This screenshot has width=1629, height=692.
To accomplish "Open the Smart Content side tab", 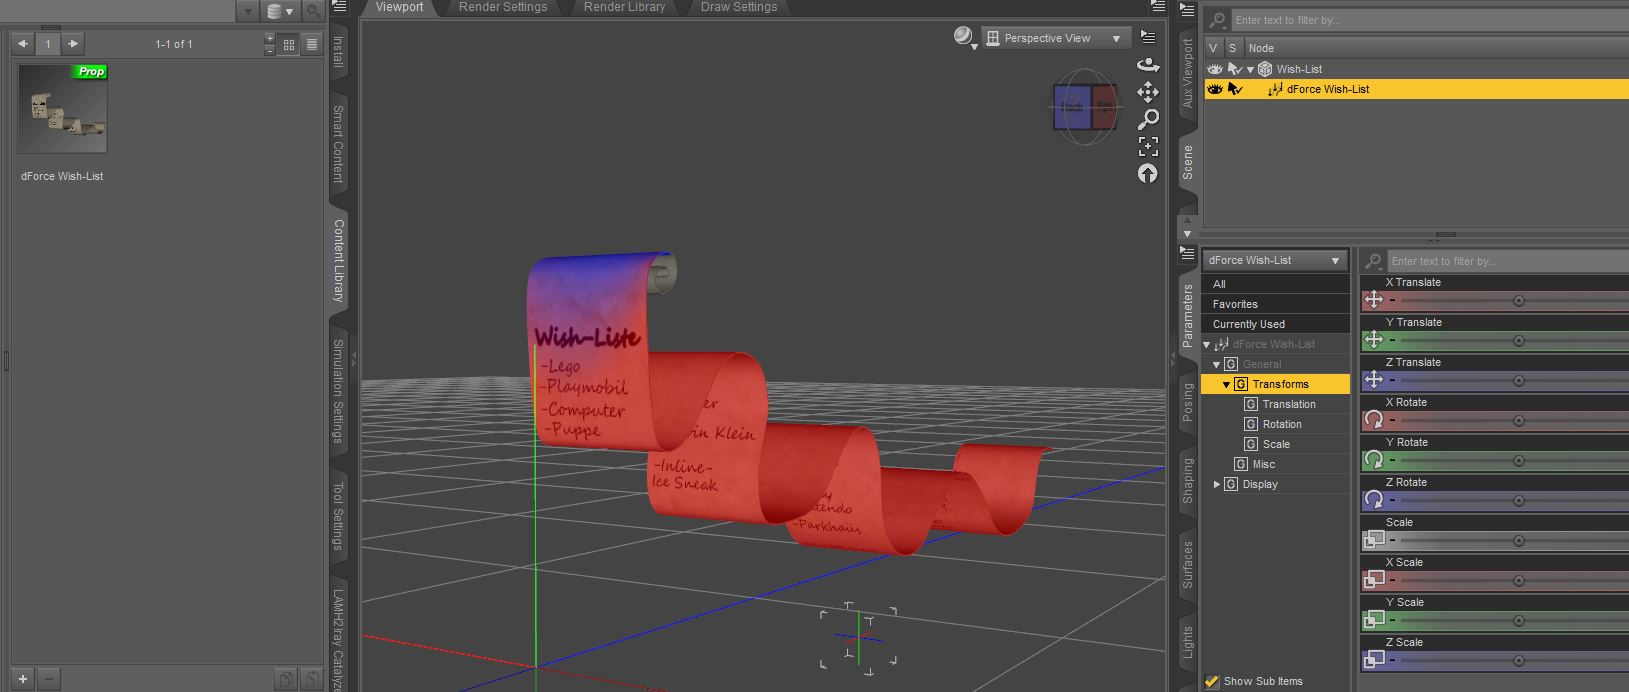I will pyautogui.click(x=338, y=144).
